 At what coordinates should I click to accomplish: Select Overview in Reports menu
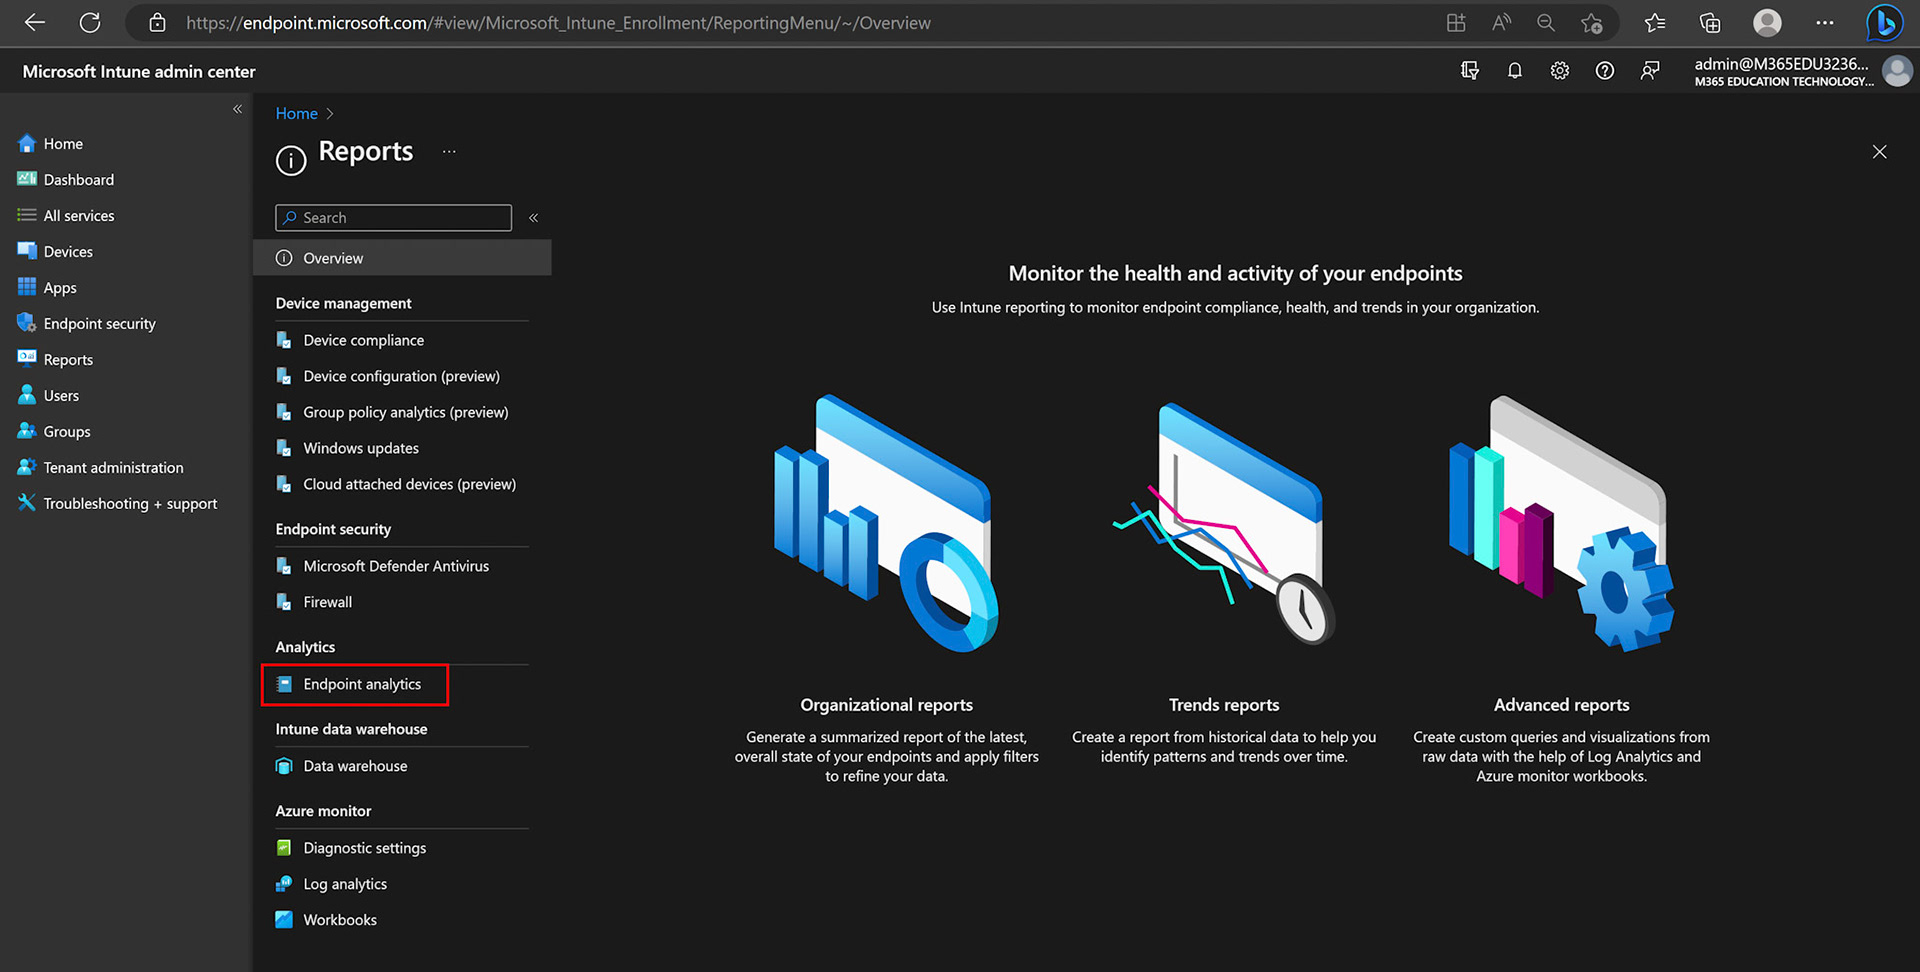pyautogui.click(x=402, y=258)
